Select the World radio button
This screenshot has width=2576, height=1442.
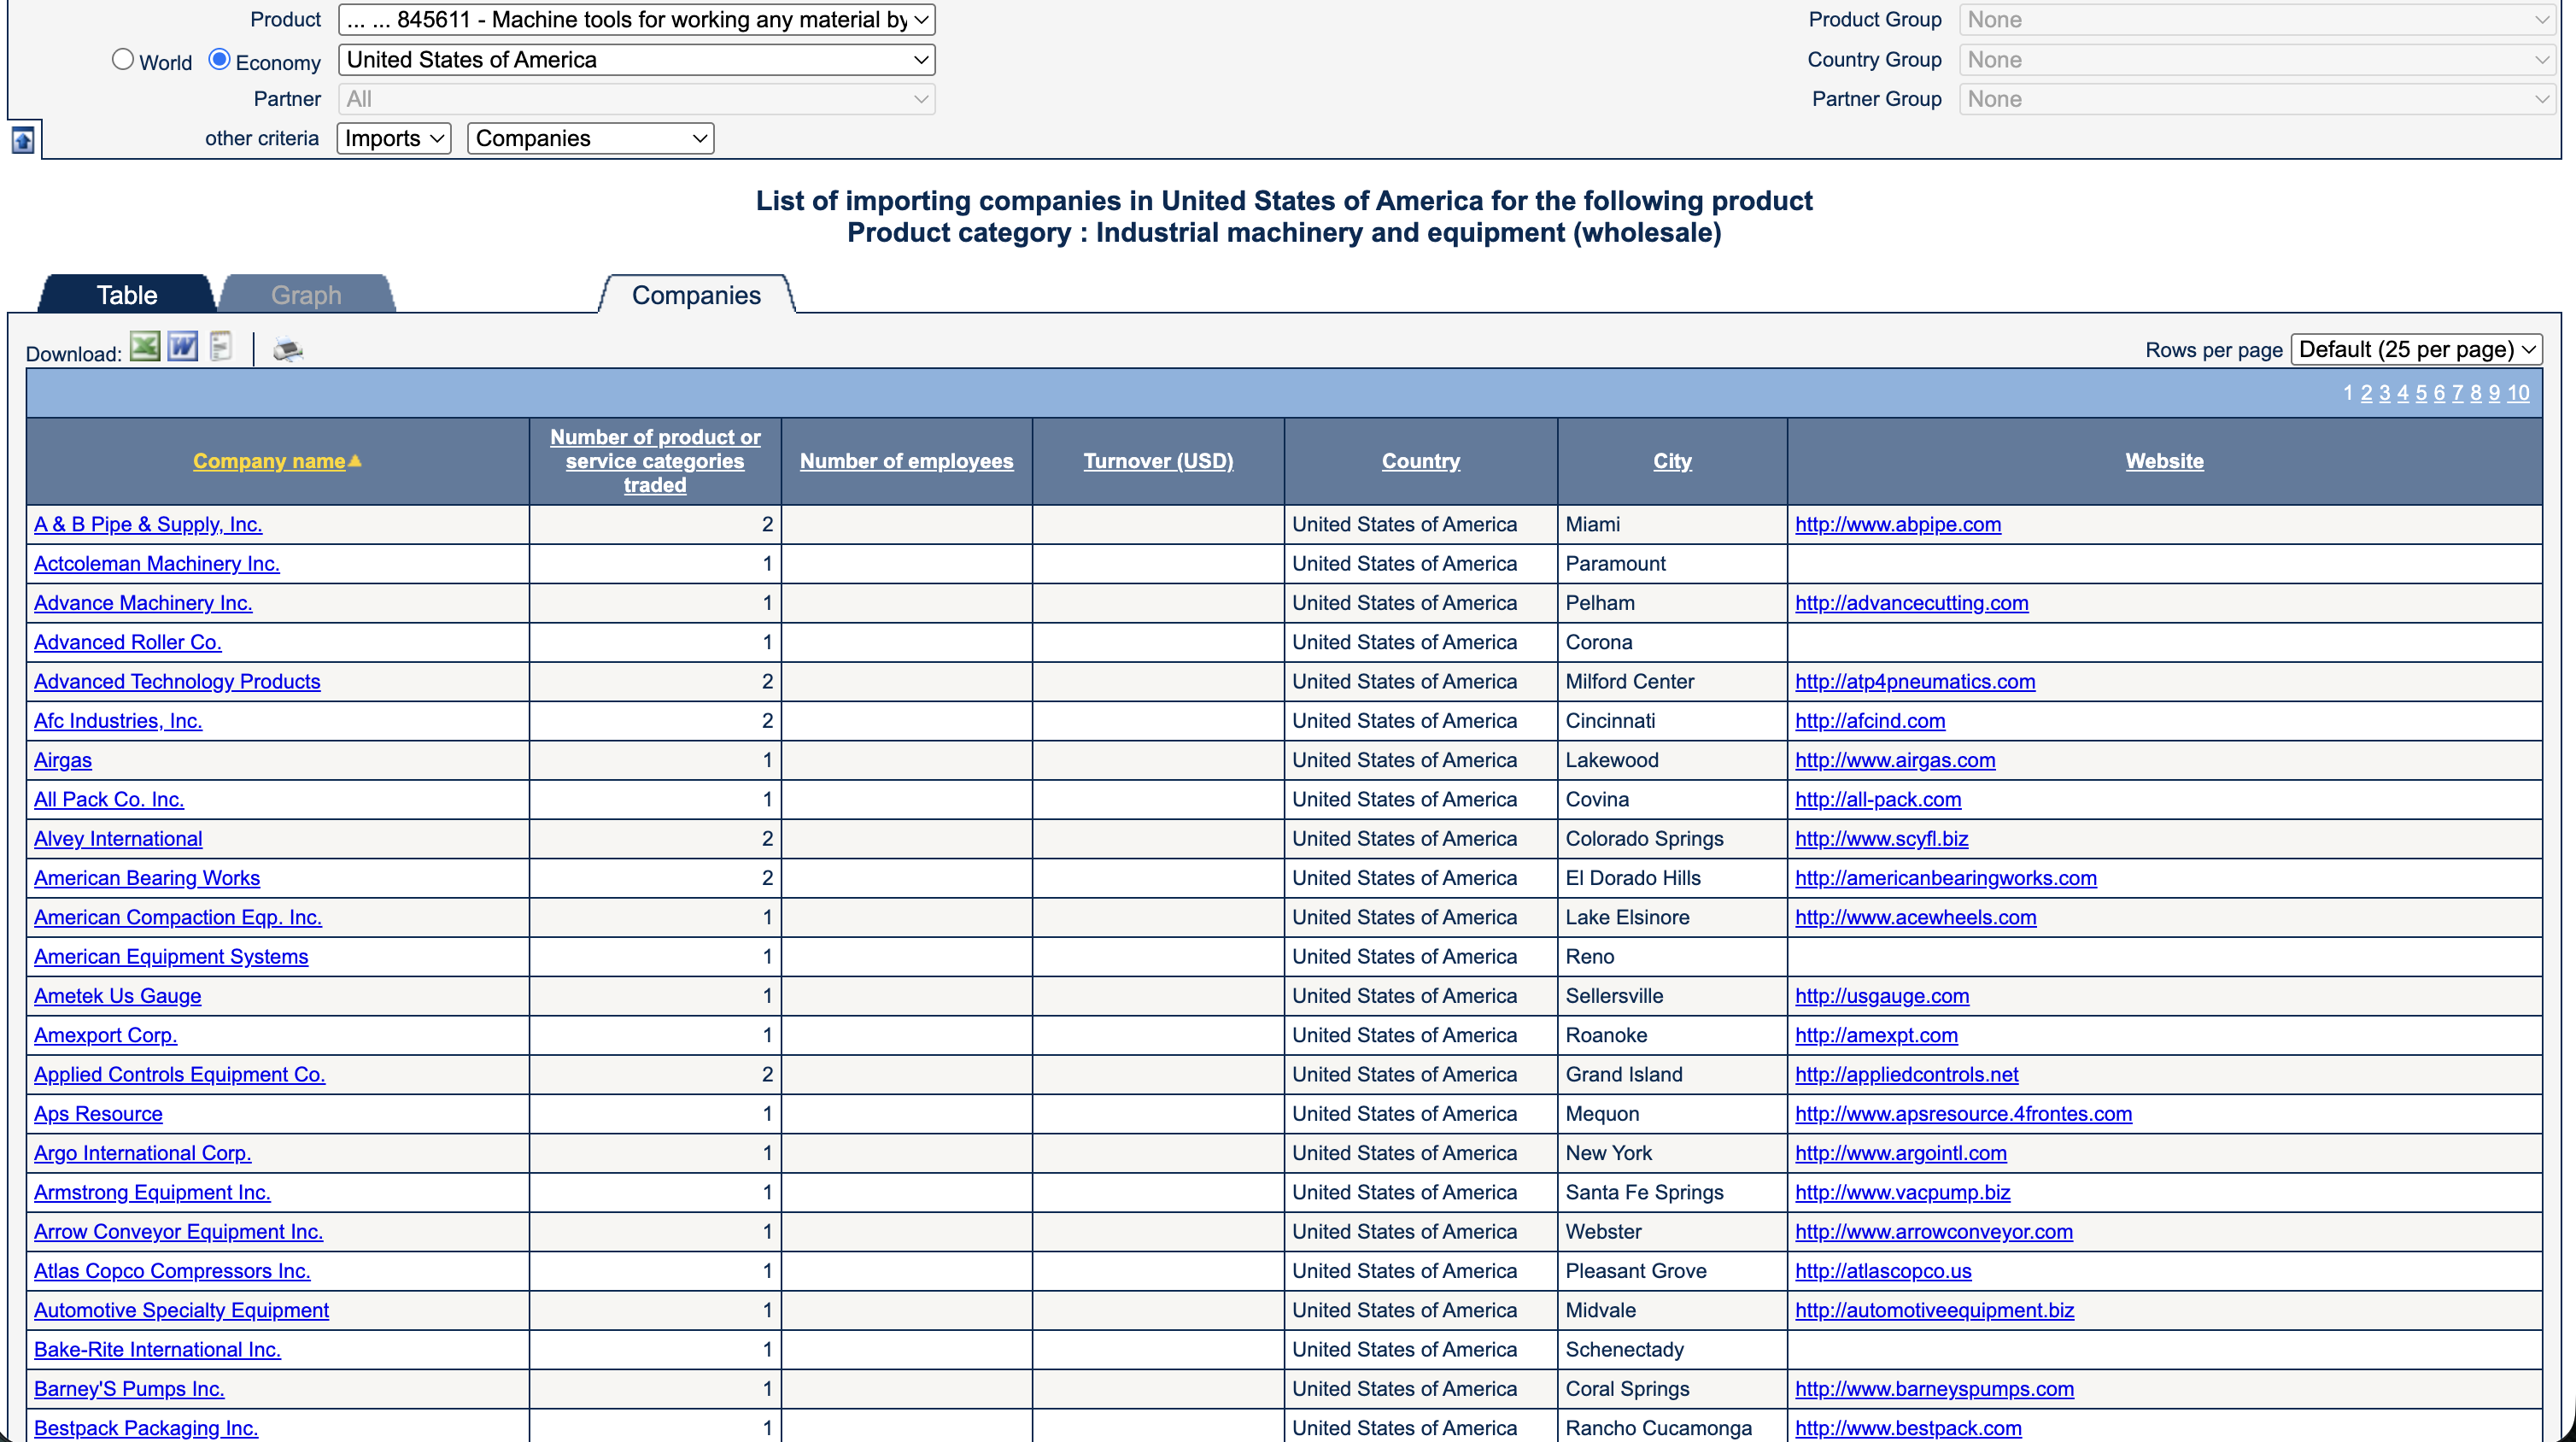[122, 60]
